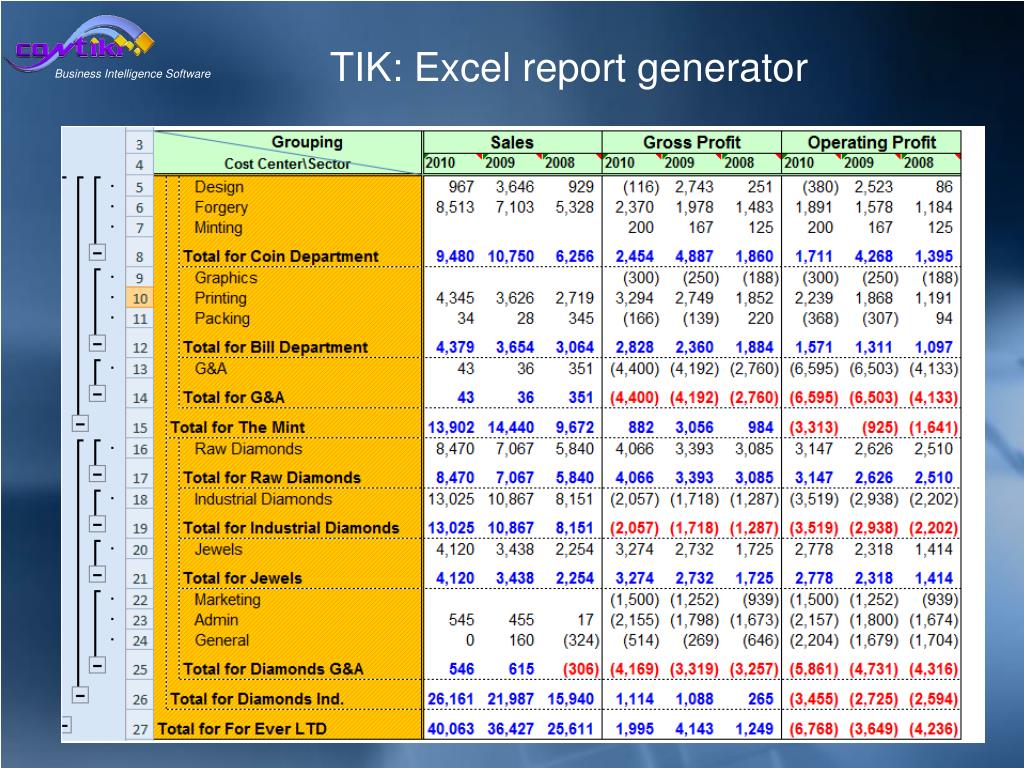The height and width of the screenshot is (768, 1024).
Task: Select the Printing row label
Action: (x=220, y=298)
